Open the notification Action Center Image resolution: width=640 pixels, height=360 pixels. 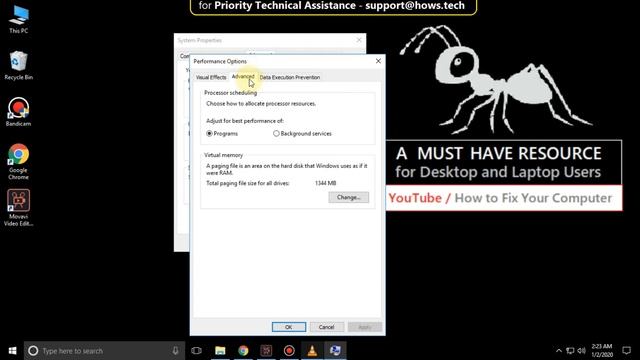click(627, 351)
